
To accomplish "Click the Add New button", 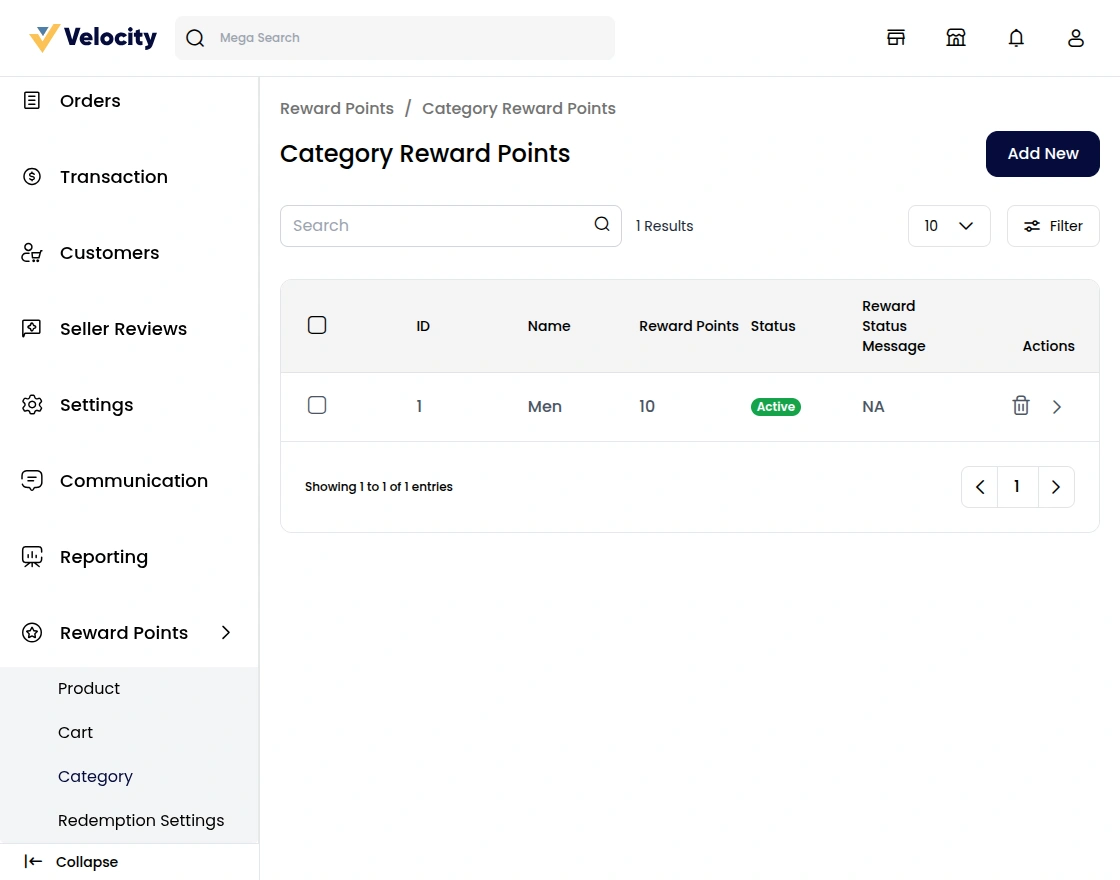I will [1043, 154].
